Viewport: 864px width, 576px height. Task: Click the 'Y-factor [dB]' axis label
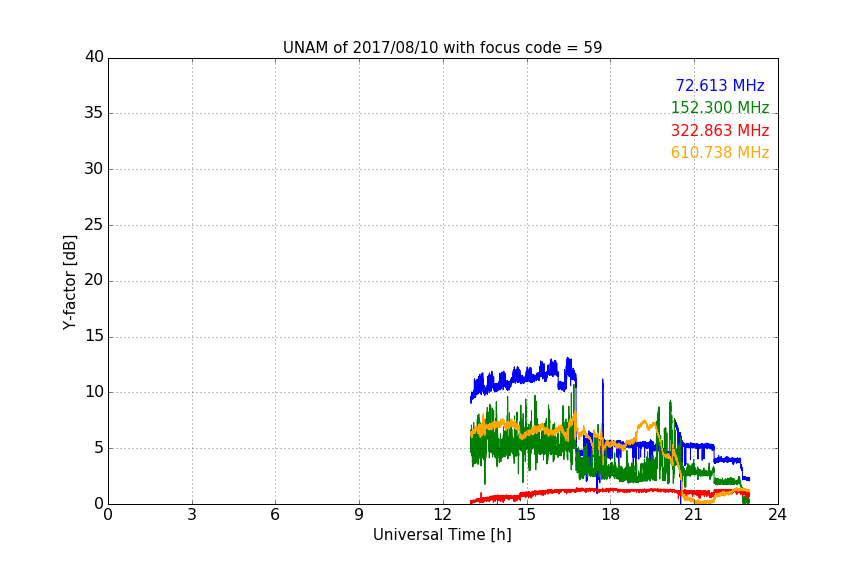[x=69, y=282]
